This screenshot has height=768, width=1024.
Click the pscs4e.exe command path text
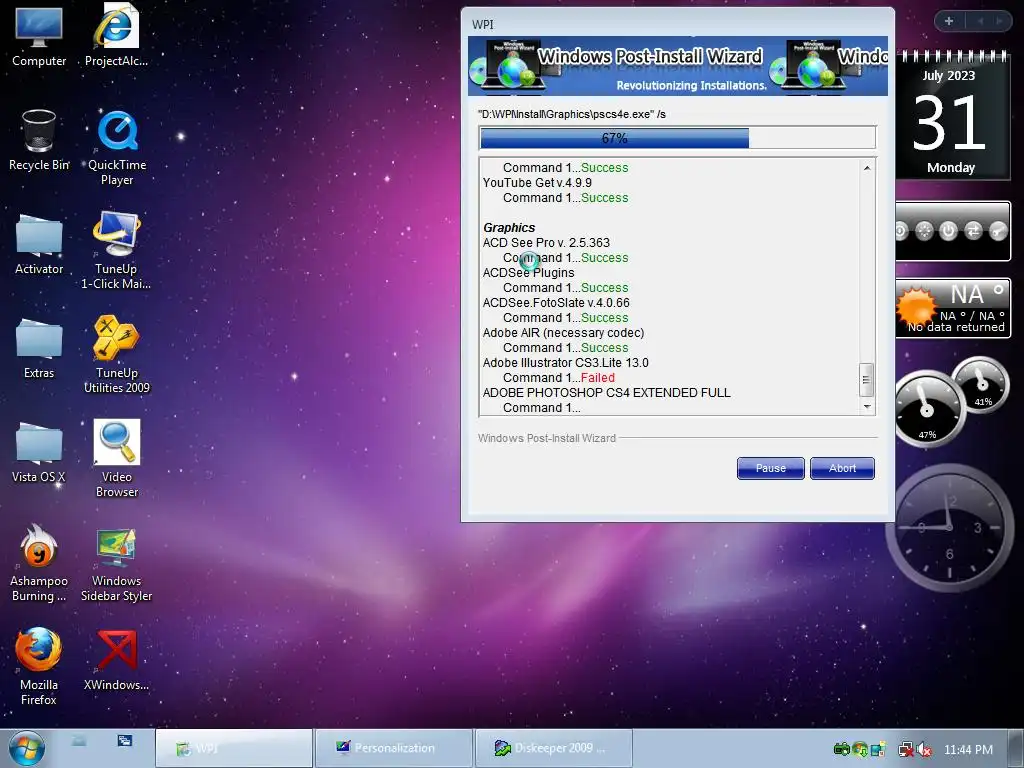[x=572, y=114]
